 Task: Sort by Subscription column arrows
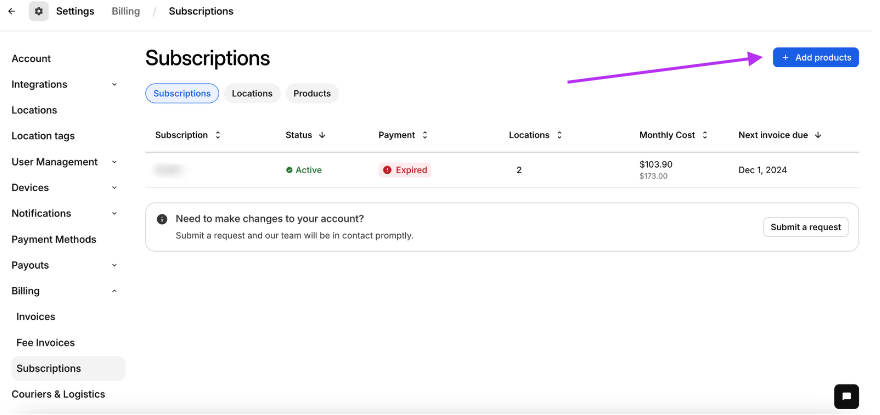(x=218, y=135)
